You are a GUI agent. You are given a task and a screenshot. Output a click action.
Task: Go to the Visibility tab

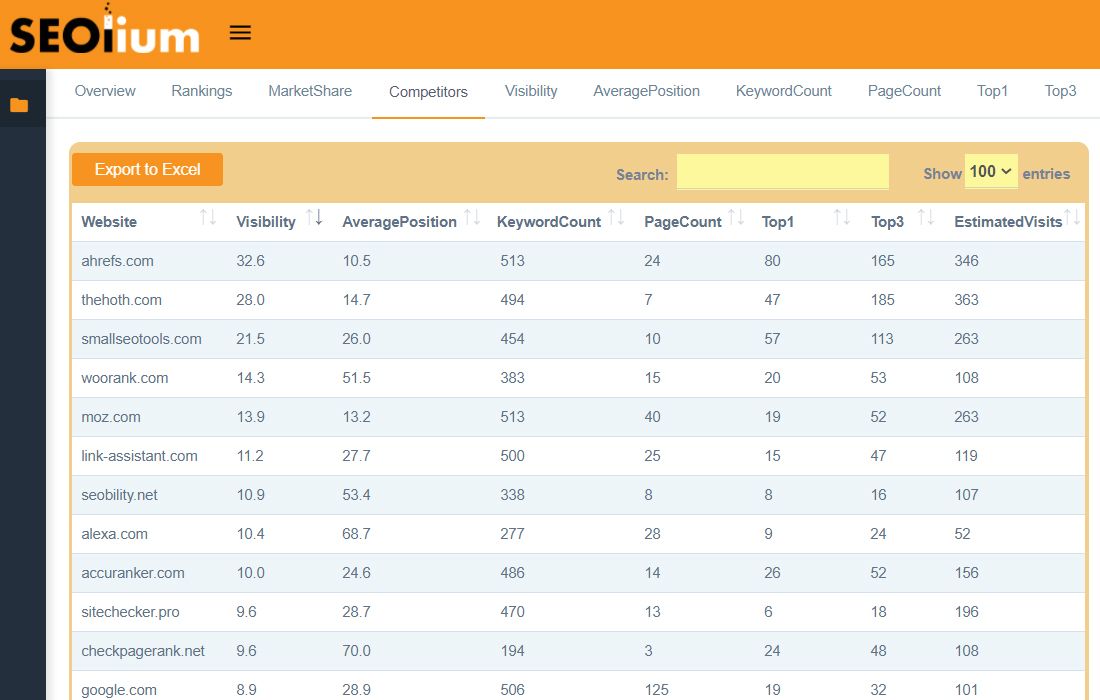(x=531, y=91)
